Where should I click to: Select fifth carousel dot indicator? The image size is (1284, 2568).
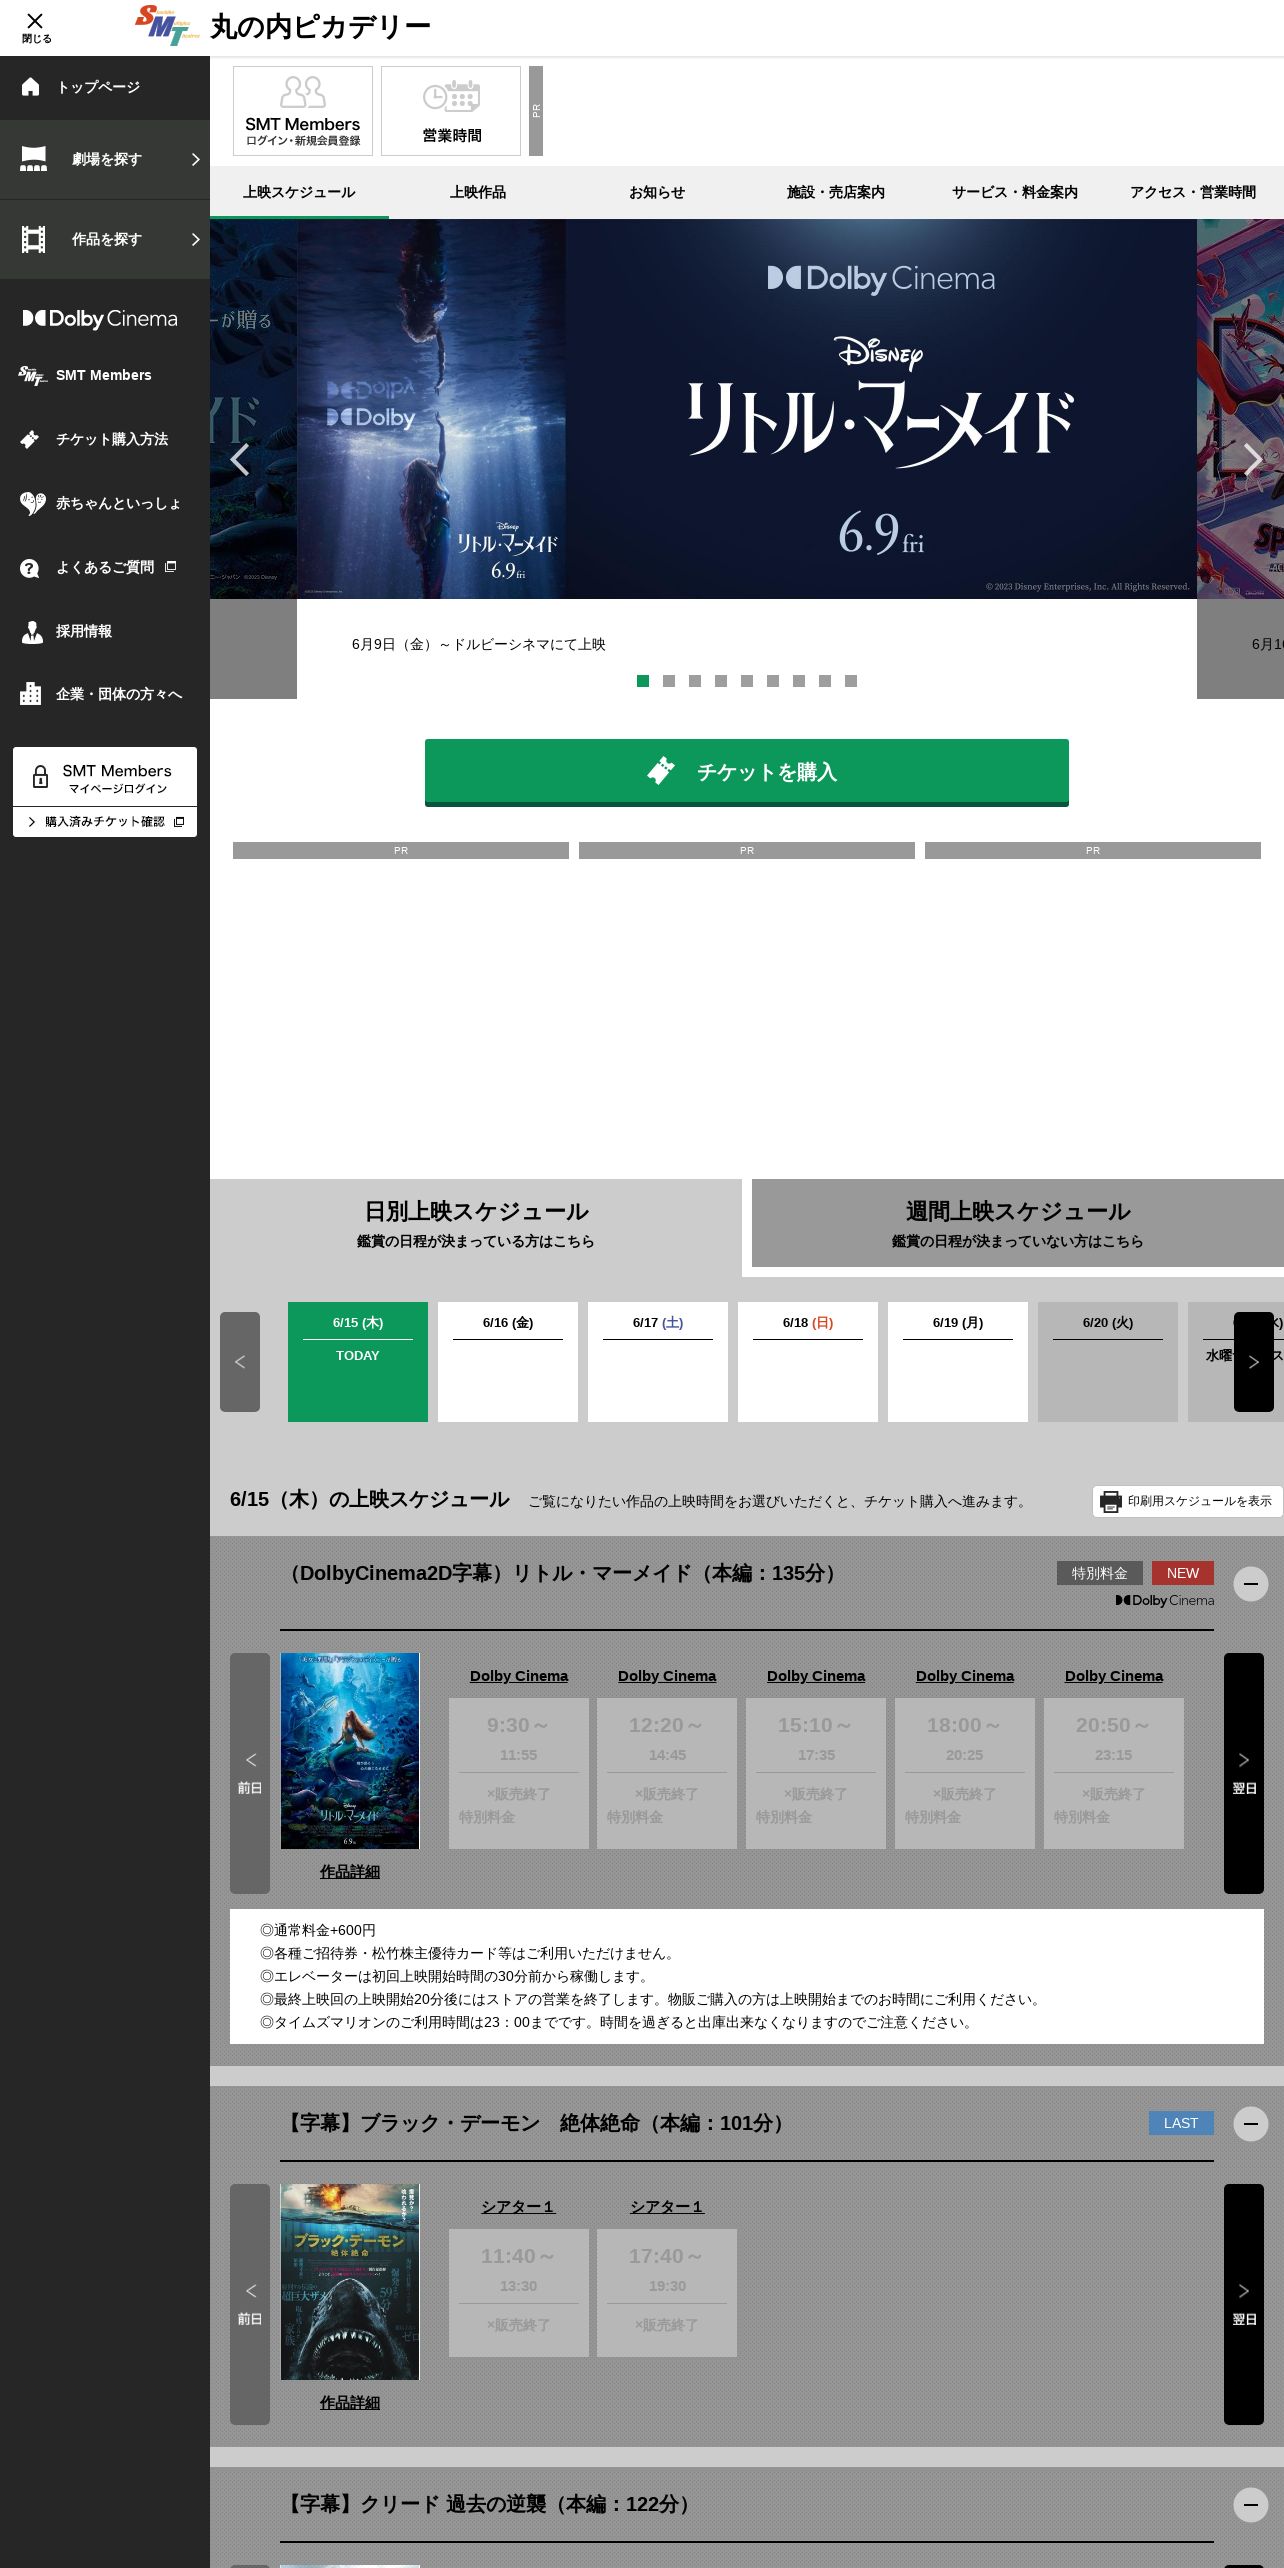coord(747,681)
